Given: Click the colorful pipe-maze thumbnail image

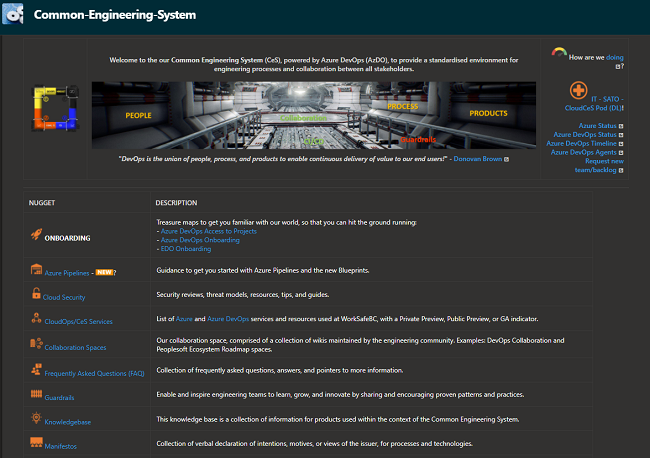Looking at the screenshot, I should click(56, 108).
